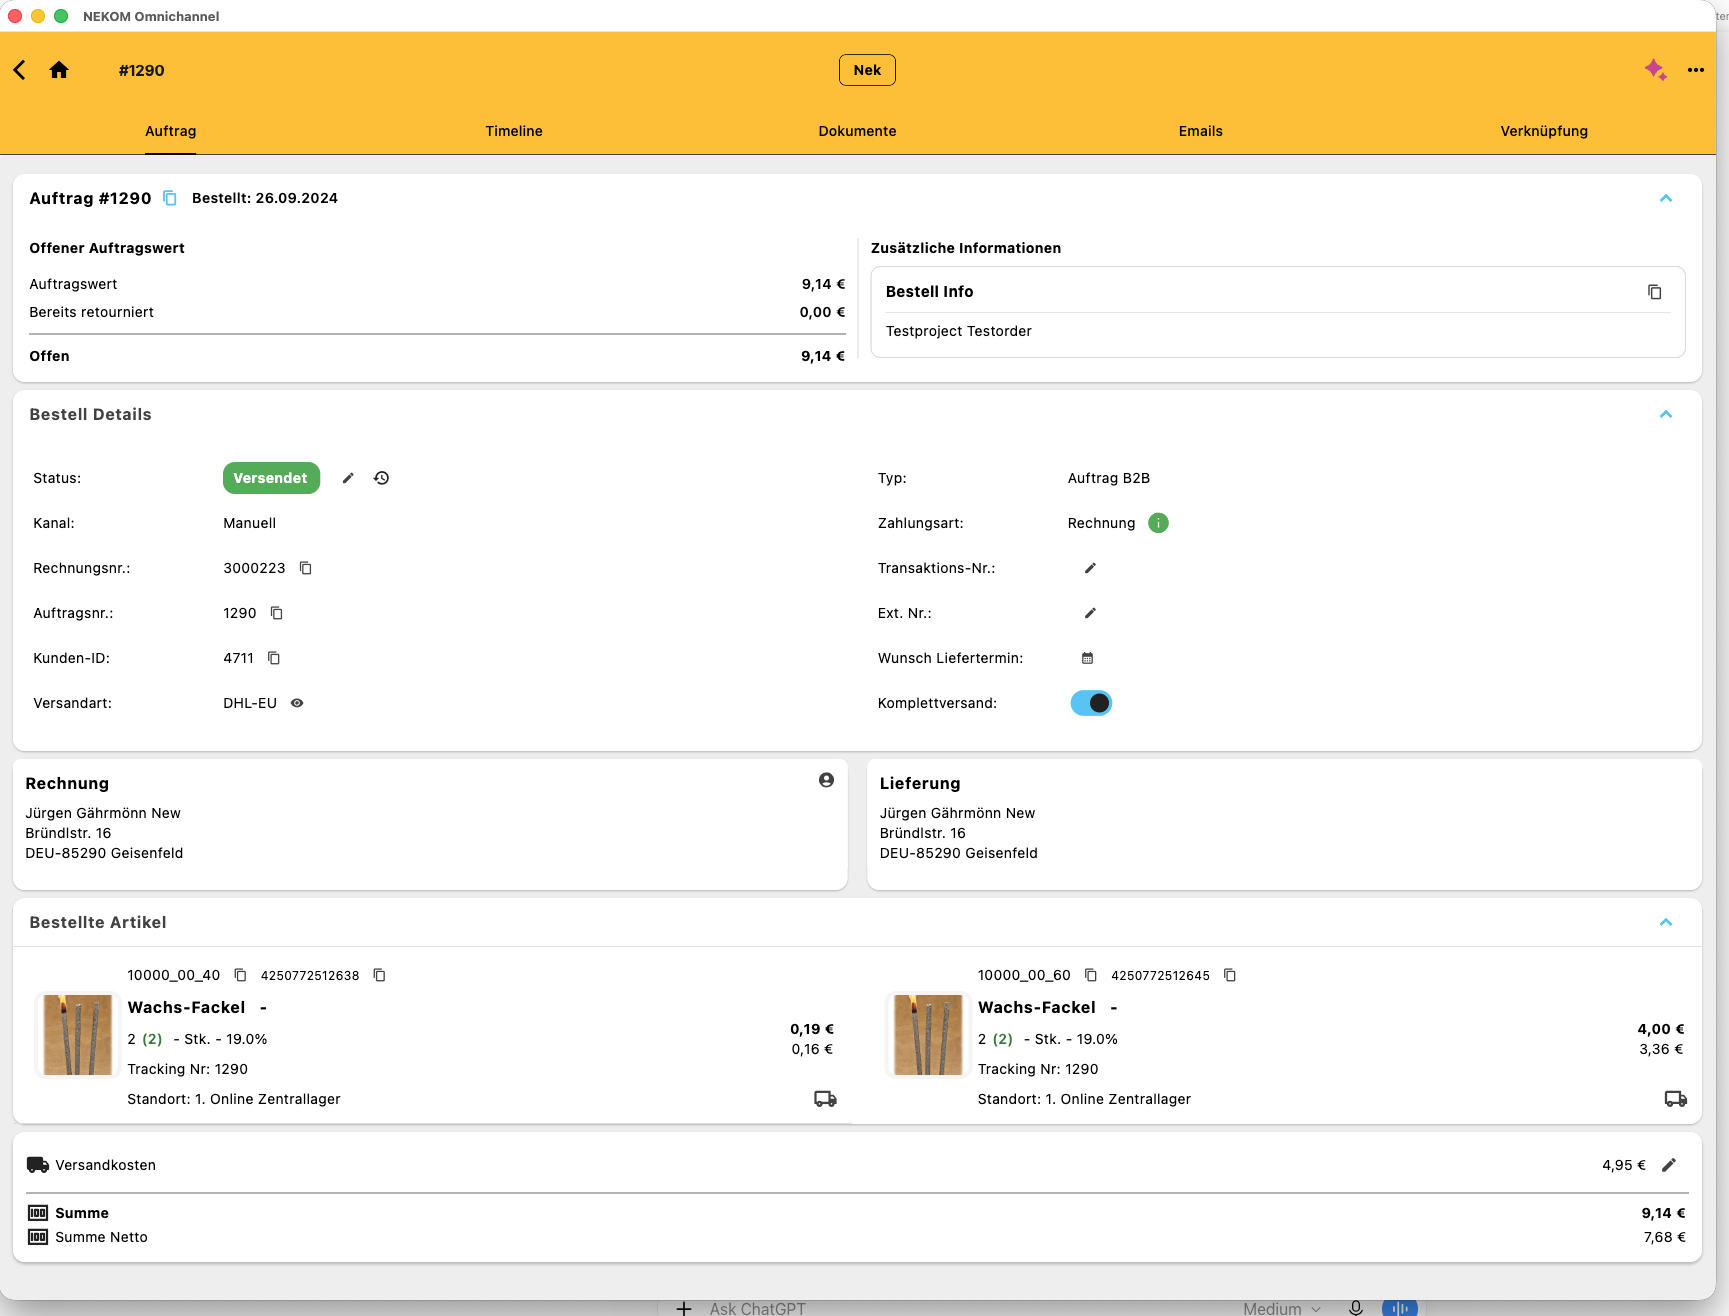Image resolution: width=1729 pixels, height=1316 pixels.
Task: Switch to the Verknüpfung tab
Action: tap(1544, 131)
